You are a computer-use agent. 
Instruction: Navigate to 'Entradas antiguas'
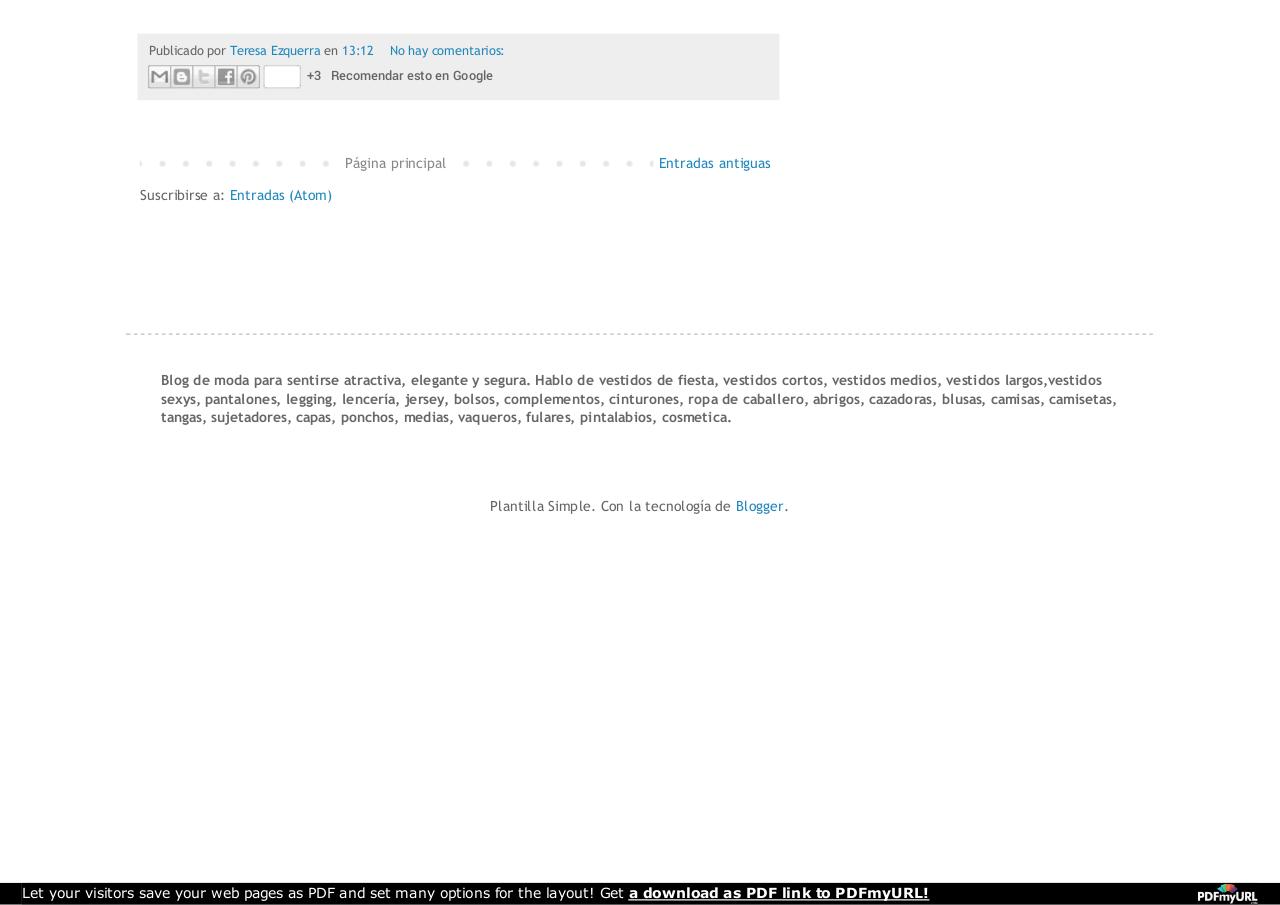[x=714, y=163]
